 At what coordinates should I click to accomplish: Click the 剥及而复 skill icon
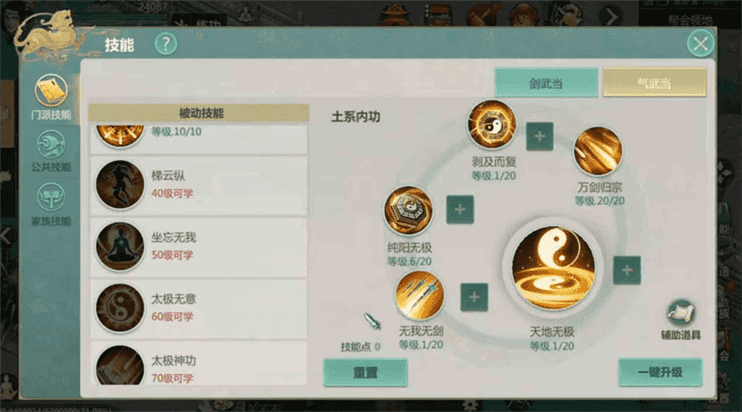point(492,125)
